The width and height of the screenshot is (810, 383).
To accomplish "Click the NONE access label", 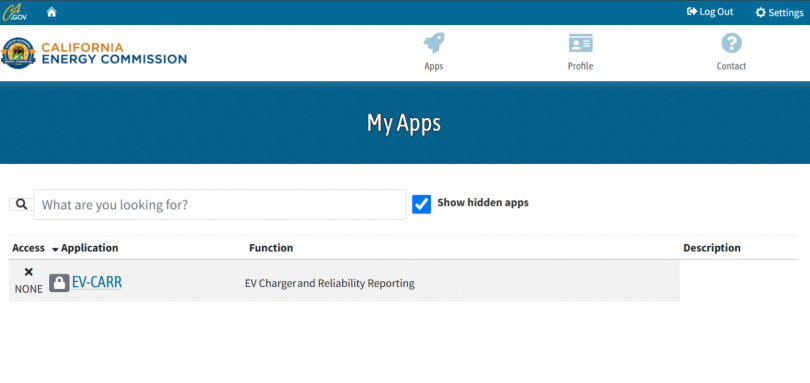I will 29,289.
